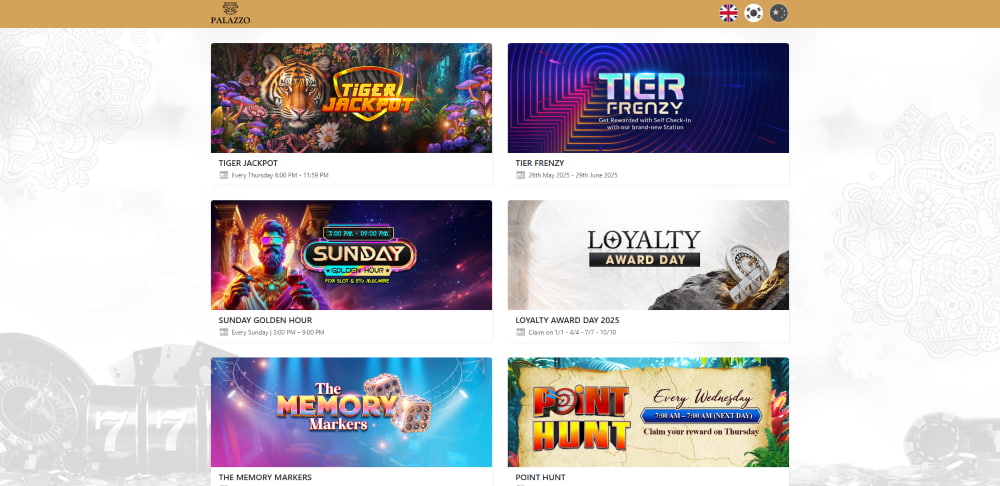Open the Sunday Golden Hour banner
This screenshot has height=486, width=1000.
click(351, 255)
